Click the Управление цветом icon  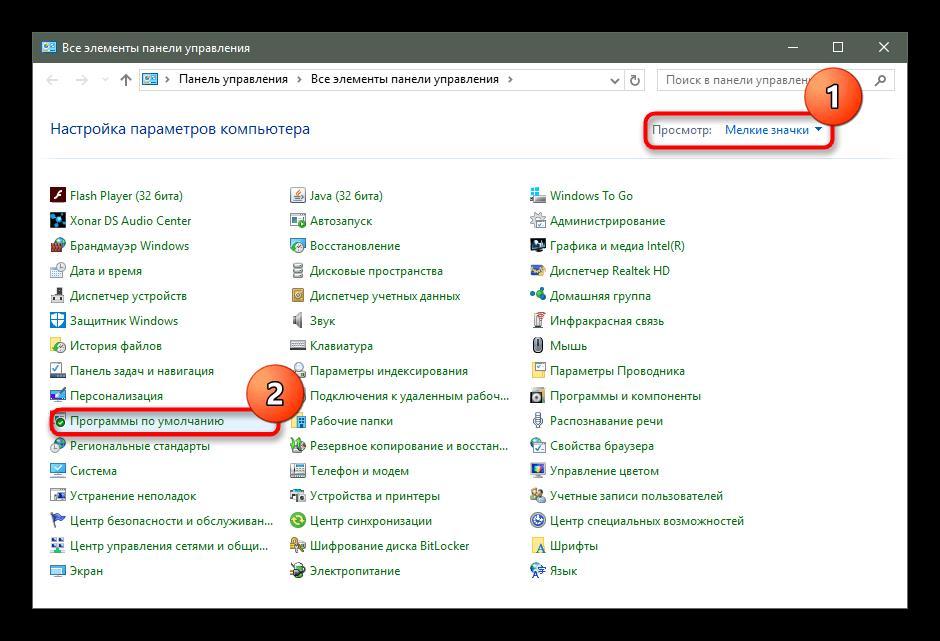(x=538, y=471)
